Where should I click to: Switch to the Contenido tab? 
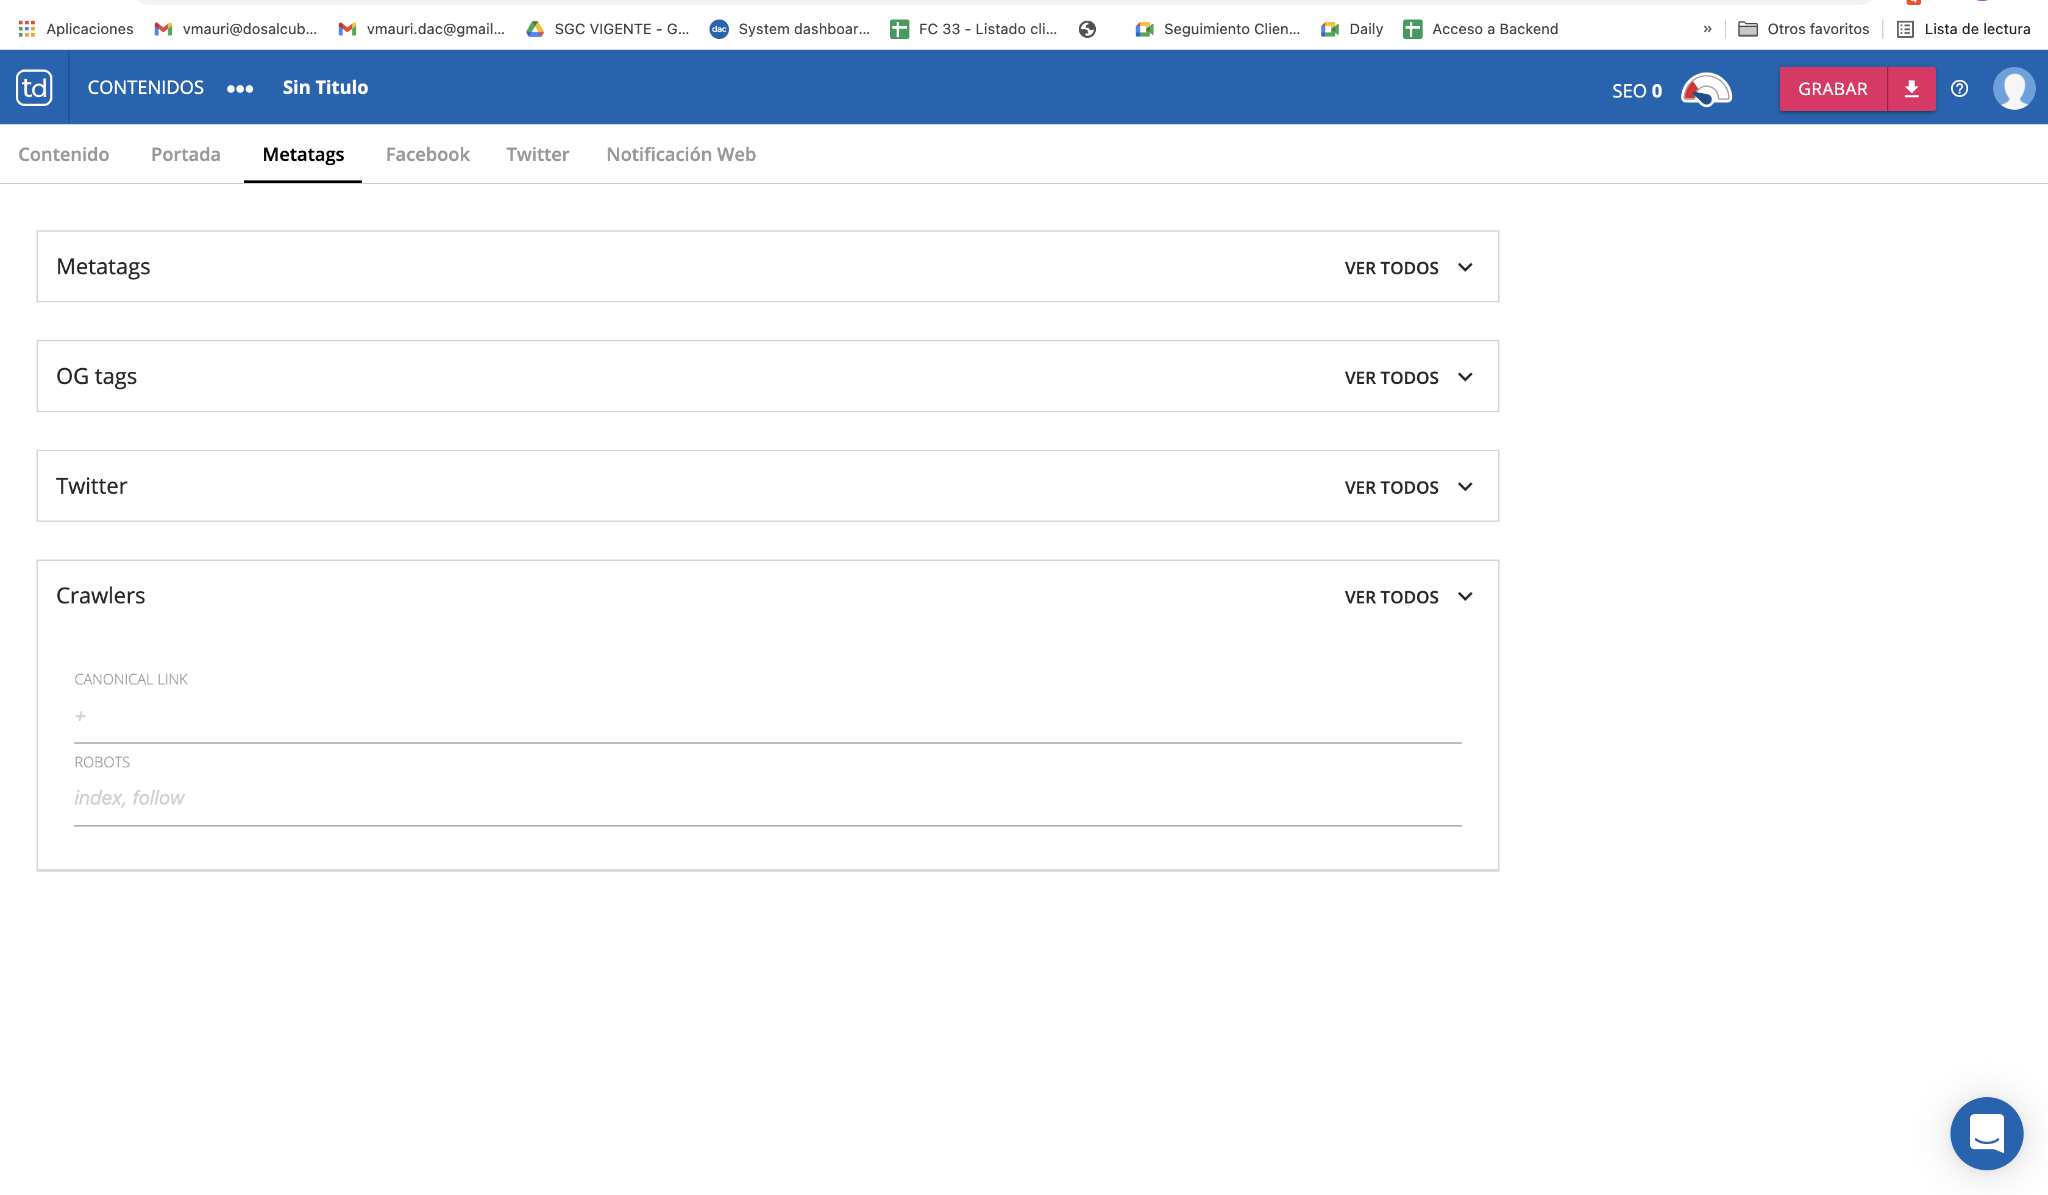[x=64, y=155]
